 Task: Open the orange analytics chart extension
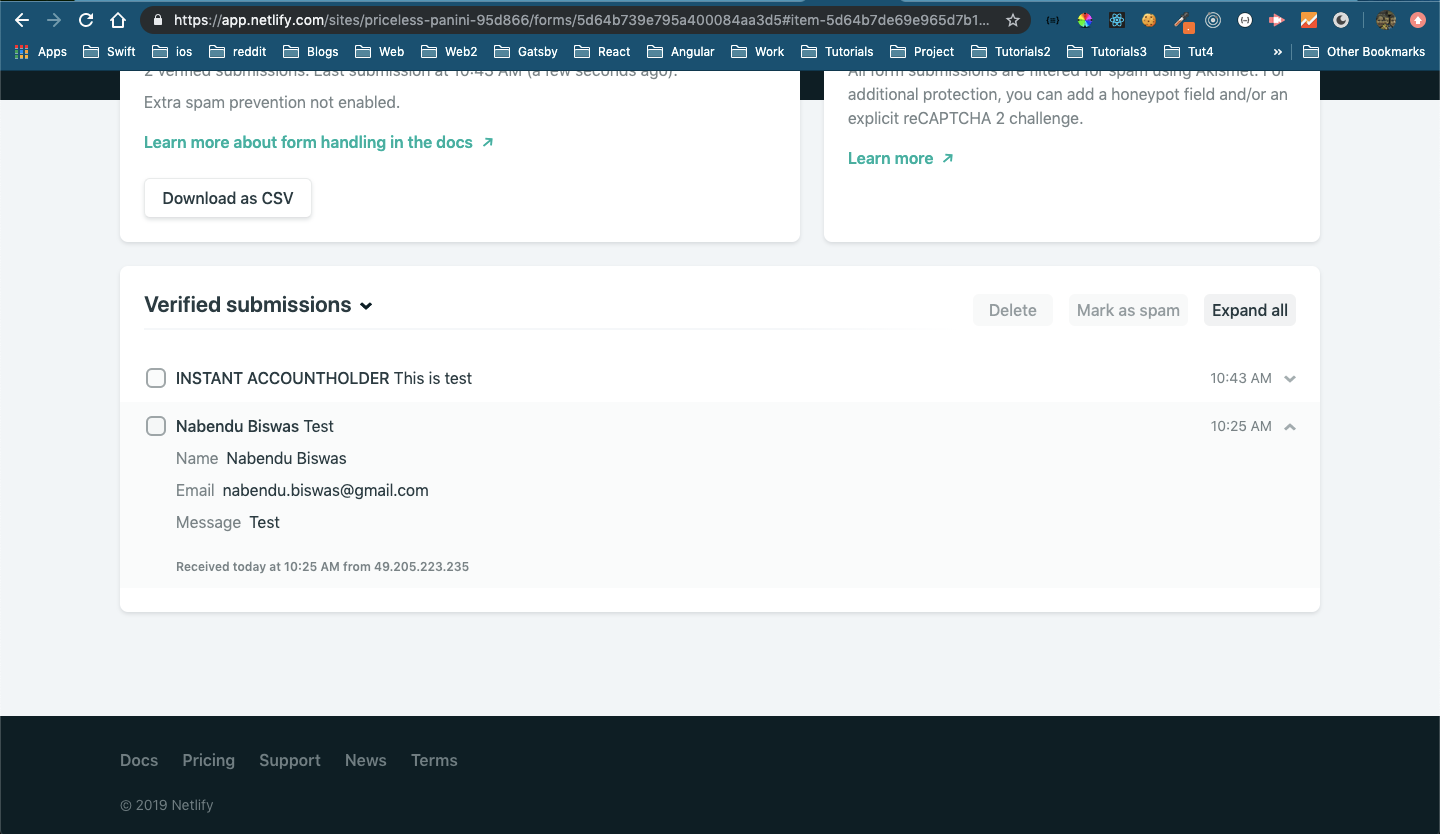[1309, 20]
